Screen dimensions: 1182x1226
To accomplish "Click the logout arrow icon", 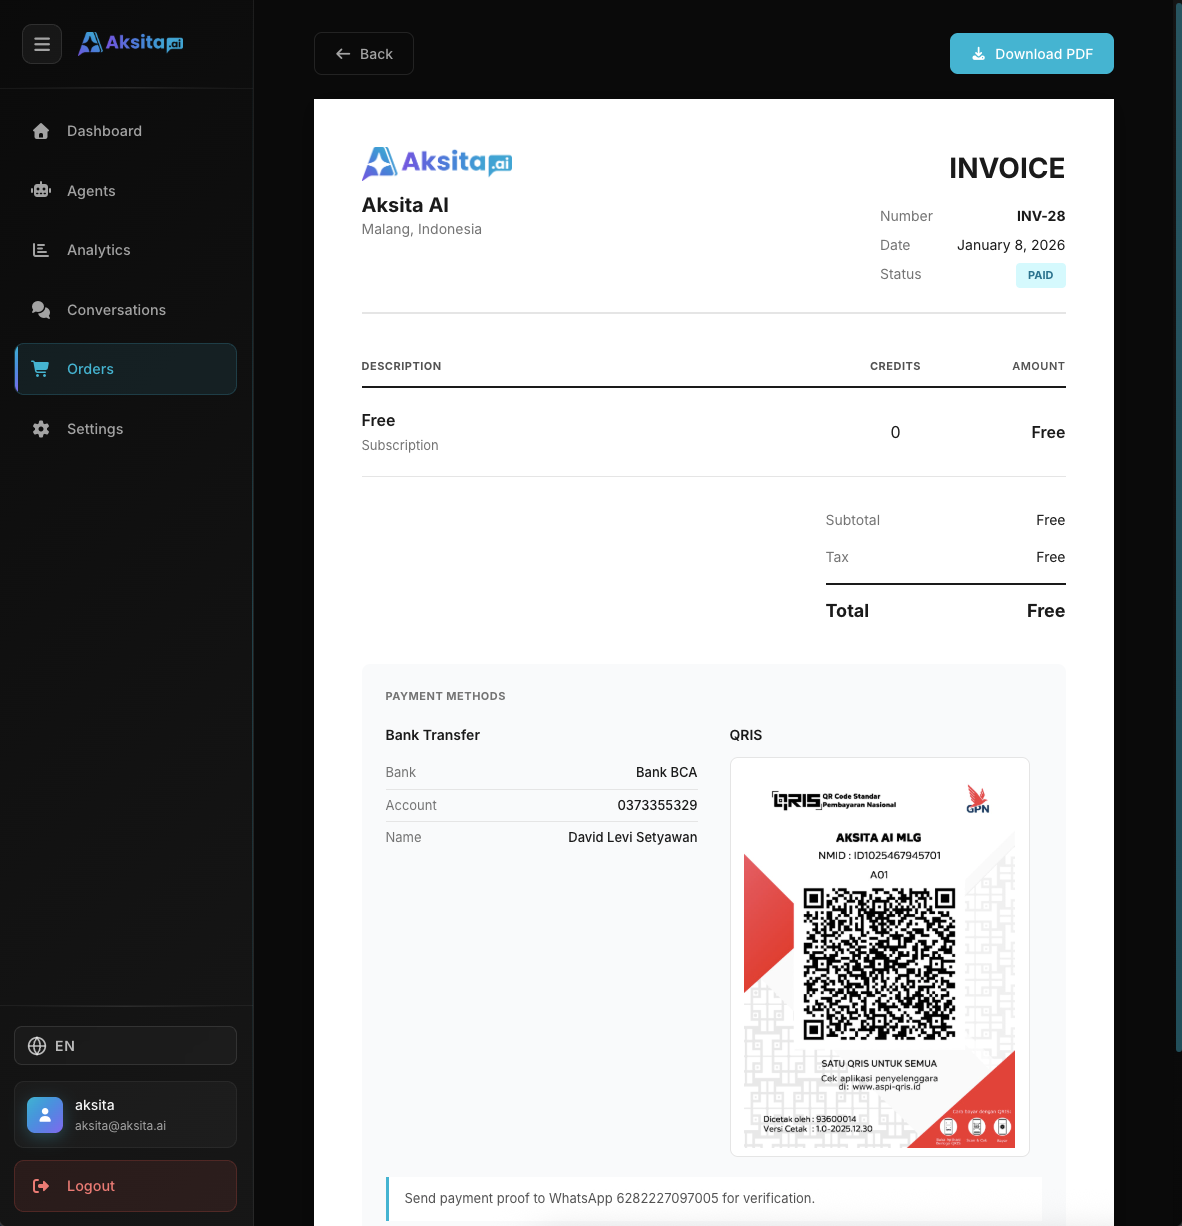I will (x=40, y=1186).
